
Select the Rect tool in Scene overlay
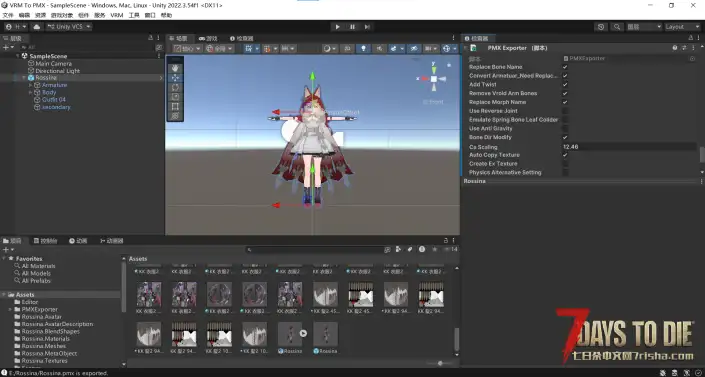pos(175,106)
